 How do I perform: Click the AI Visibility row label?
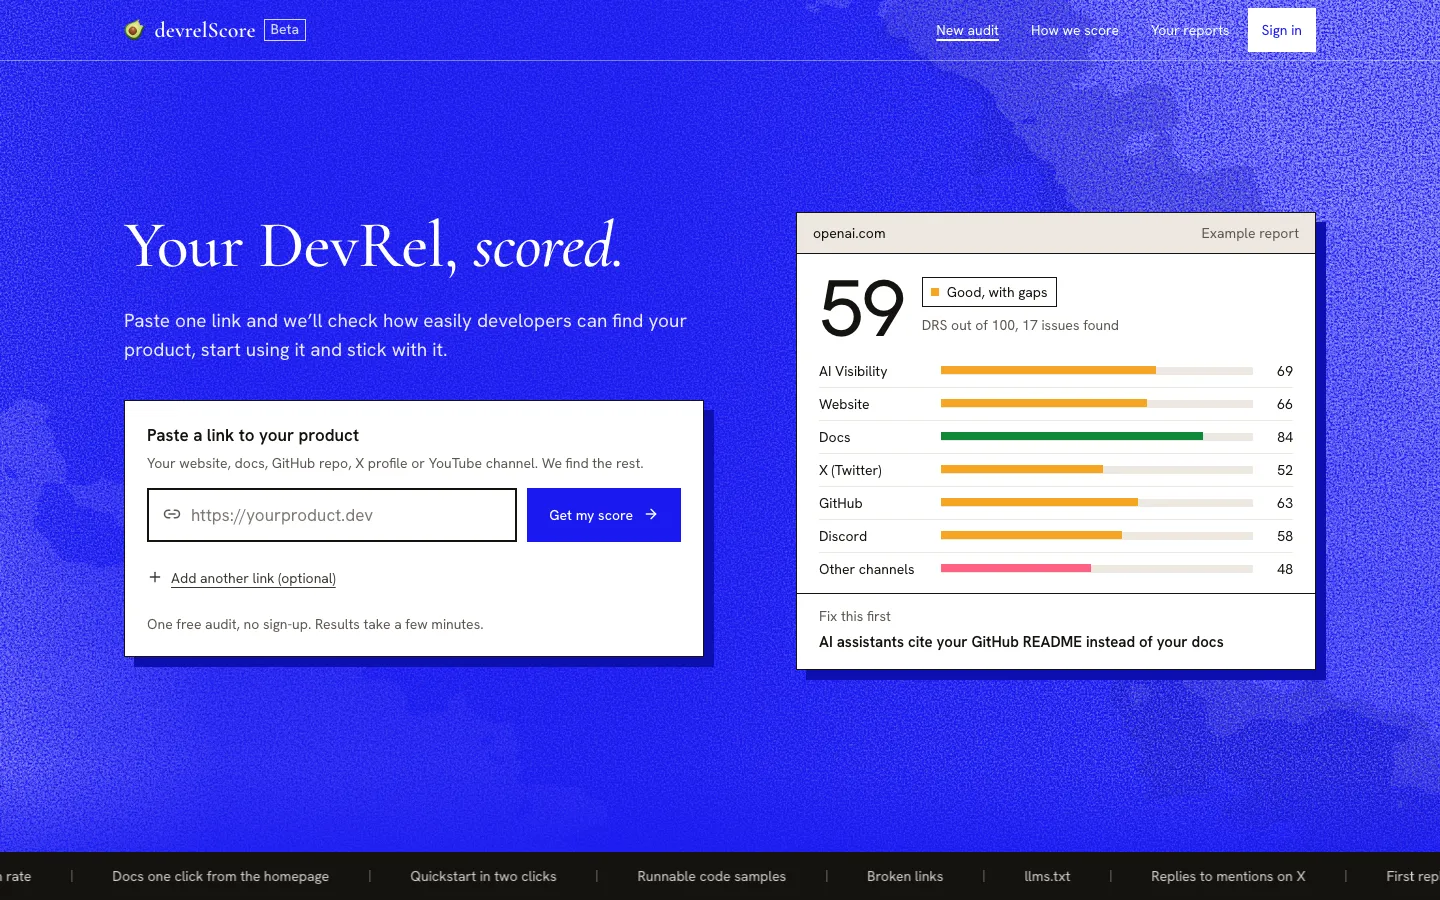tap(853, 371)
